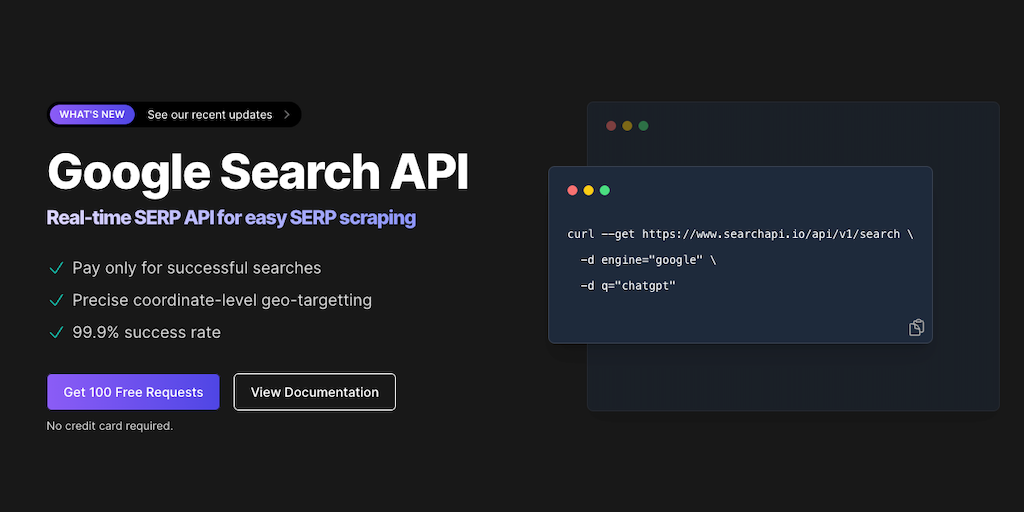Open the 'See our recent updates' link
1024x512 pixels.
tap(209, 115)
